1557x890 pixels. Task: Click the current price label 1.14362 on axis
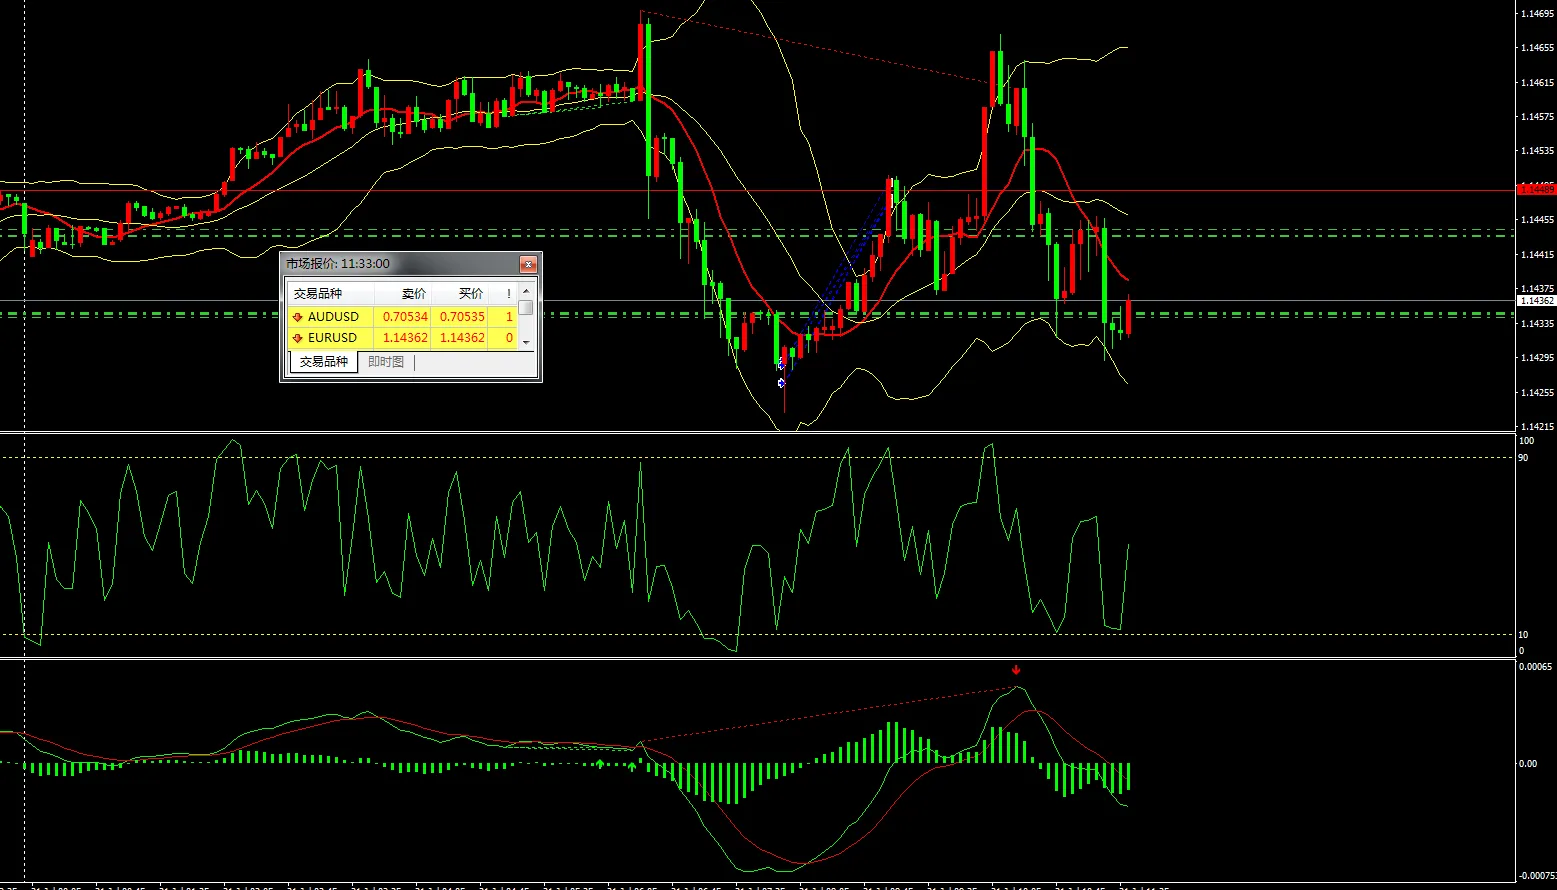click(x=1536, y=300)
